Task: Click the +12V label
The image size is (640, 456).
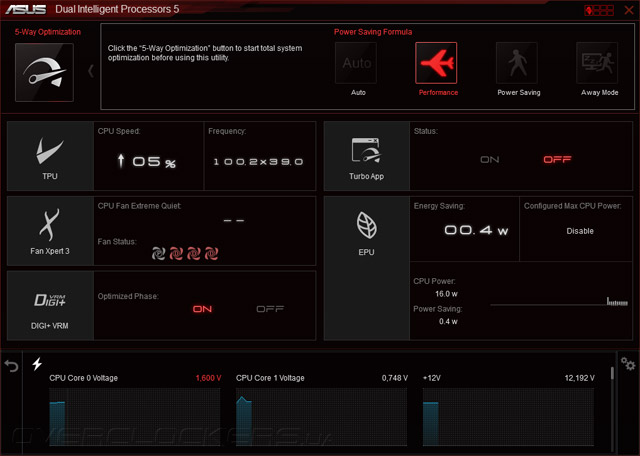Action: point(432,378)
